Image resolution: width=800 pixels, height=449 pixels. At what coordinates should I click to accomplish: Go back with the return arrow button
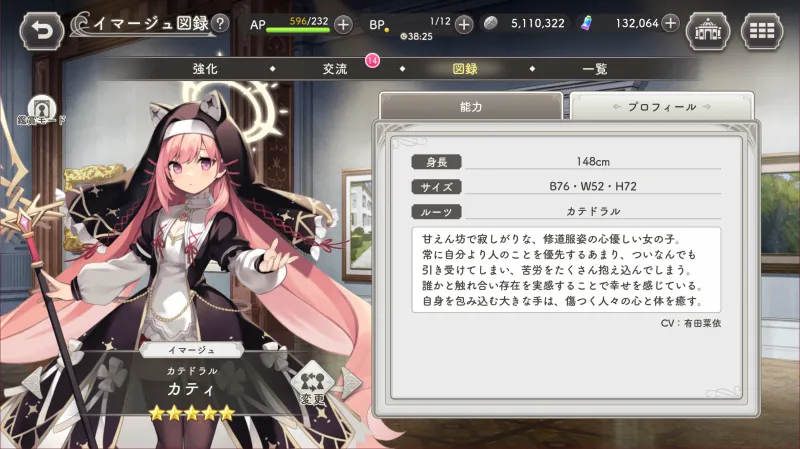click(42, 31)
